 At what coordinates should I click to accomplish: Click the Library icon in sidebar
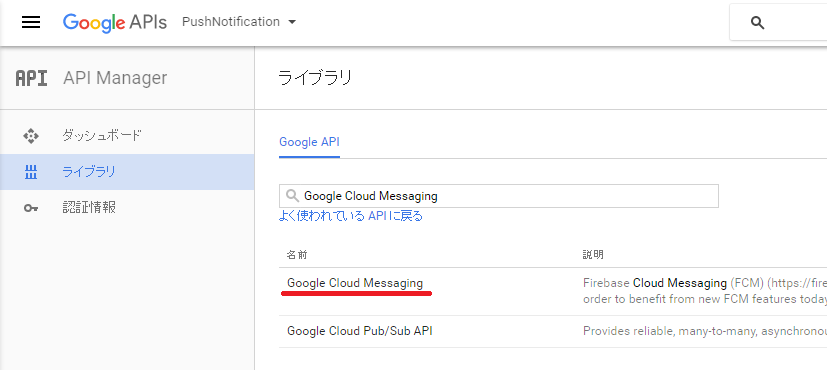pos(31,172)
